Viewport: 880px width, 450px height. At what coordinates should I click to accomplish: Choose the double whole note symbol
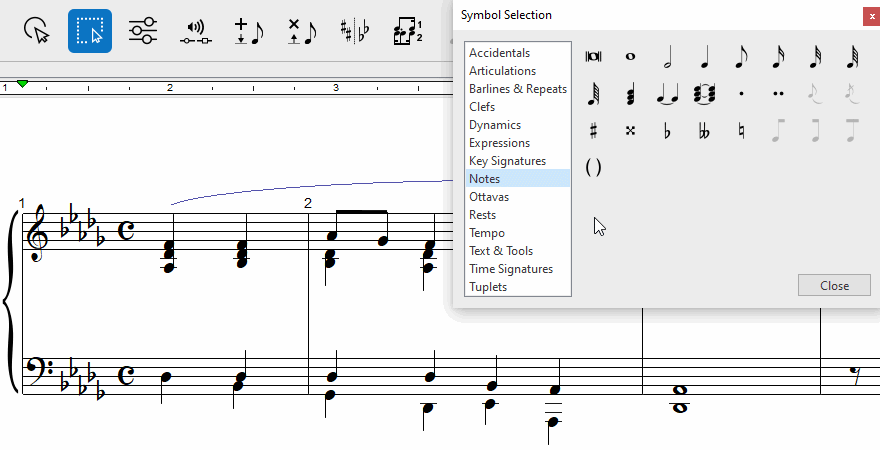click(593, 56)
